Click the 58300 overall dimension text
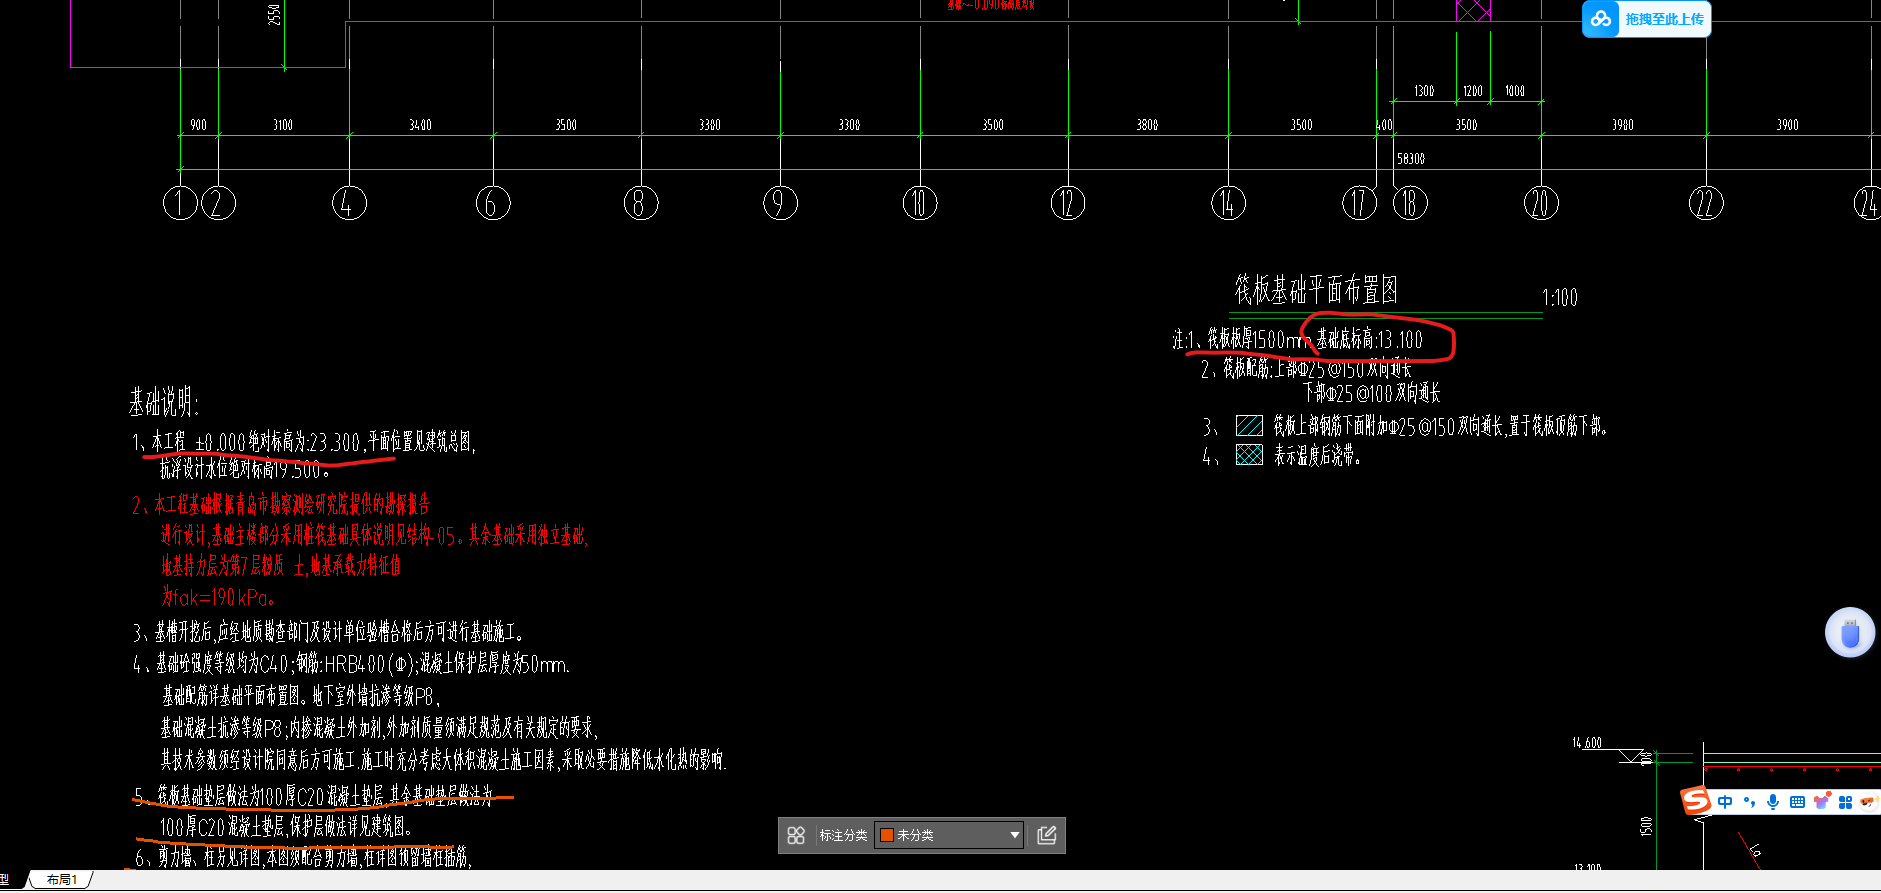Screen dimensions: 1881x893 [1411, 159]
